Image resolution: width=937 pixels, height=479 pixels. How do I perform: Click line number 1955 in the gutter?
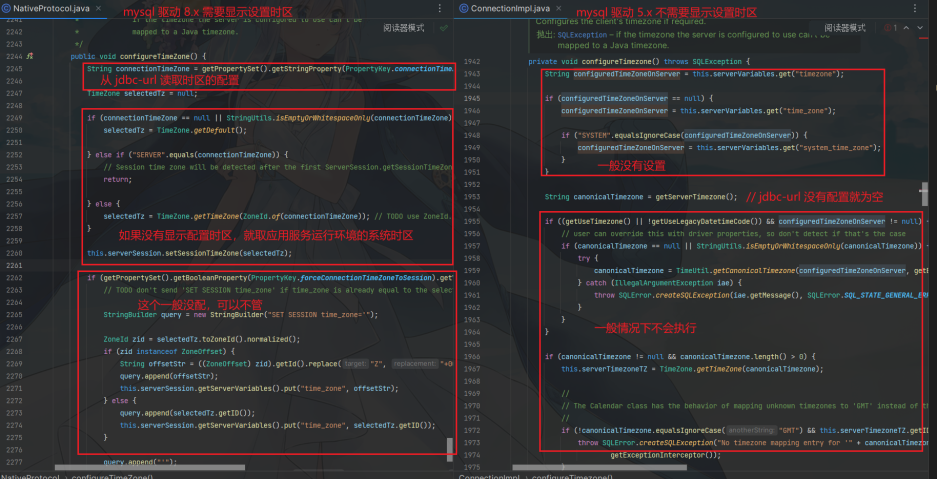[x=472, y=221]
